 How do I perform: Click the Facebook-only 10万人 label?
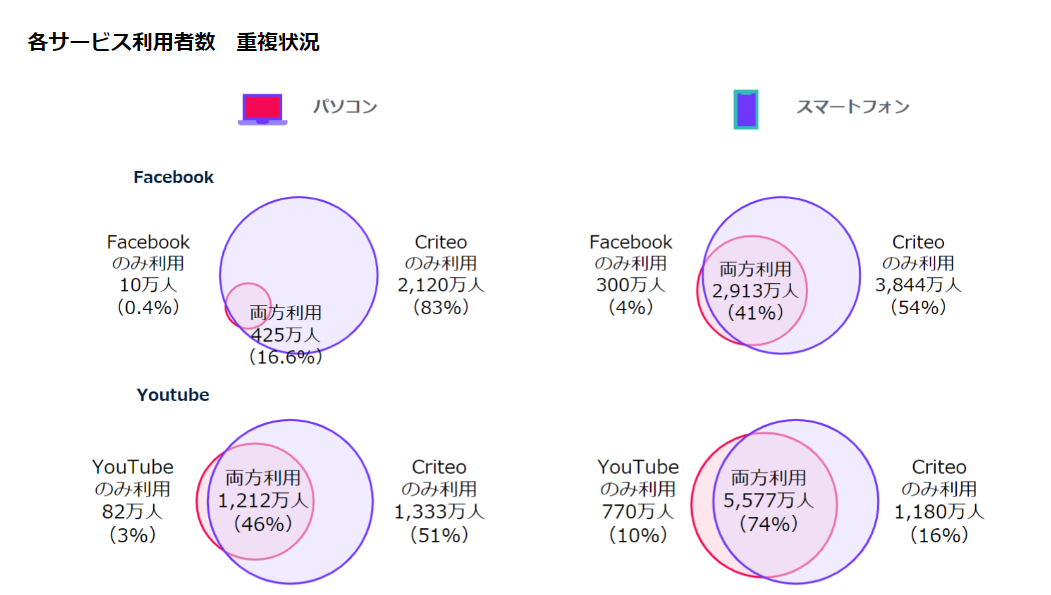tap(148, 285)
